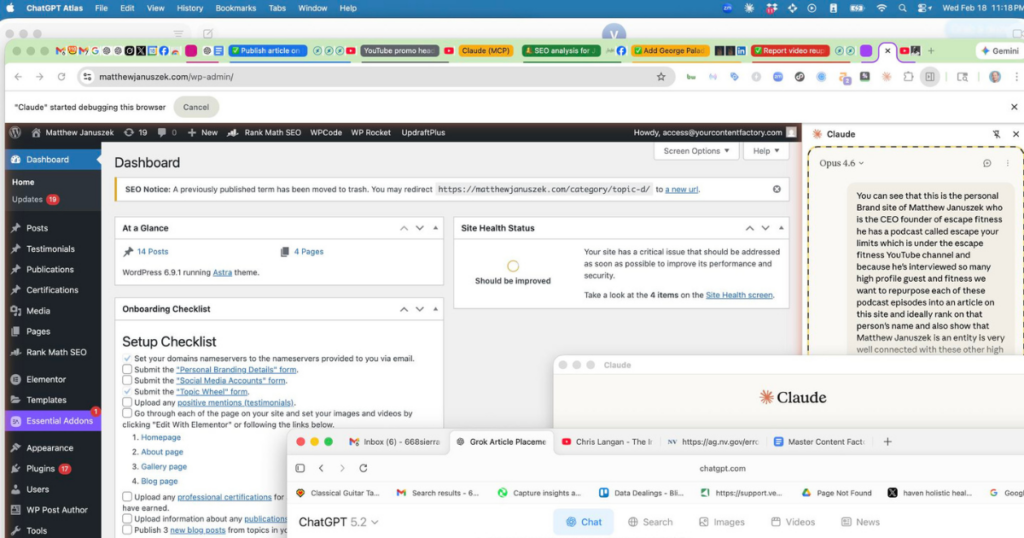Screen dimensions: 1024x538
Task: Open Appearance settings
Action: [50, 448]
